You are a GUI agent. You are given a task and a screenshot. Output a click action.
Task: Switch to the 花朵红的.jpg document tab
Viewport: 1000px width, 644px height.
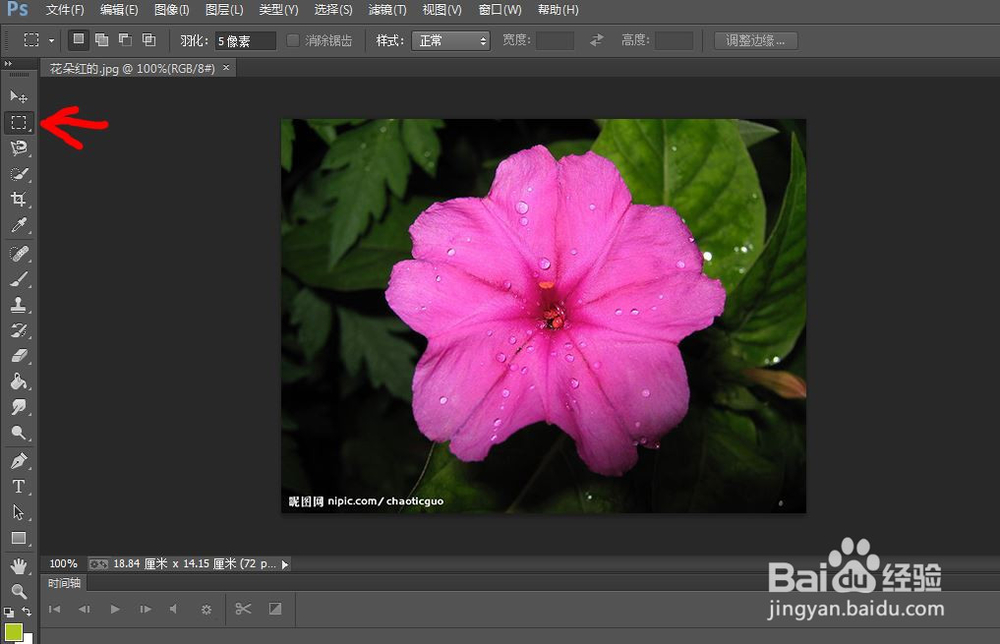(132, 68)
